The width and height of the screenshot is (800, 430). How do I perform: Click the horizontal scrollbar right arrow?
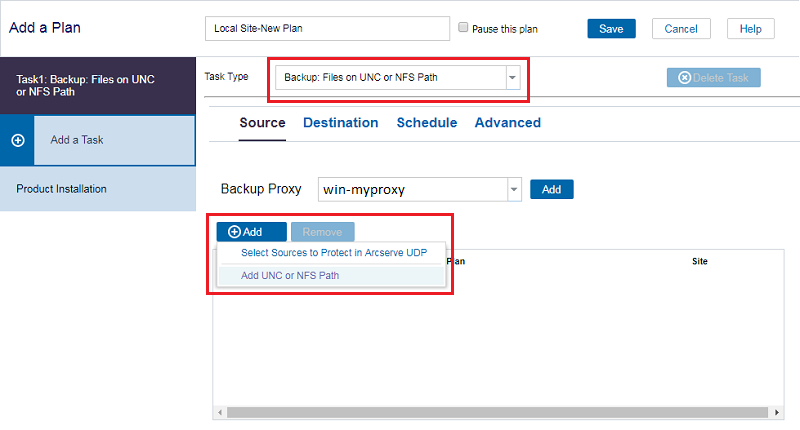tap(777, 412)
